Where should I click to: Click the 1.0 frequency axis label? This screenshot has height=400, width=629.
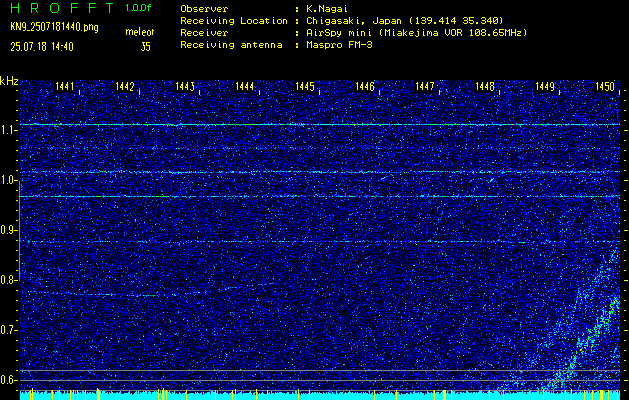[x=8, y=180]
